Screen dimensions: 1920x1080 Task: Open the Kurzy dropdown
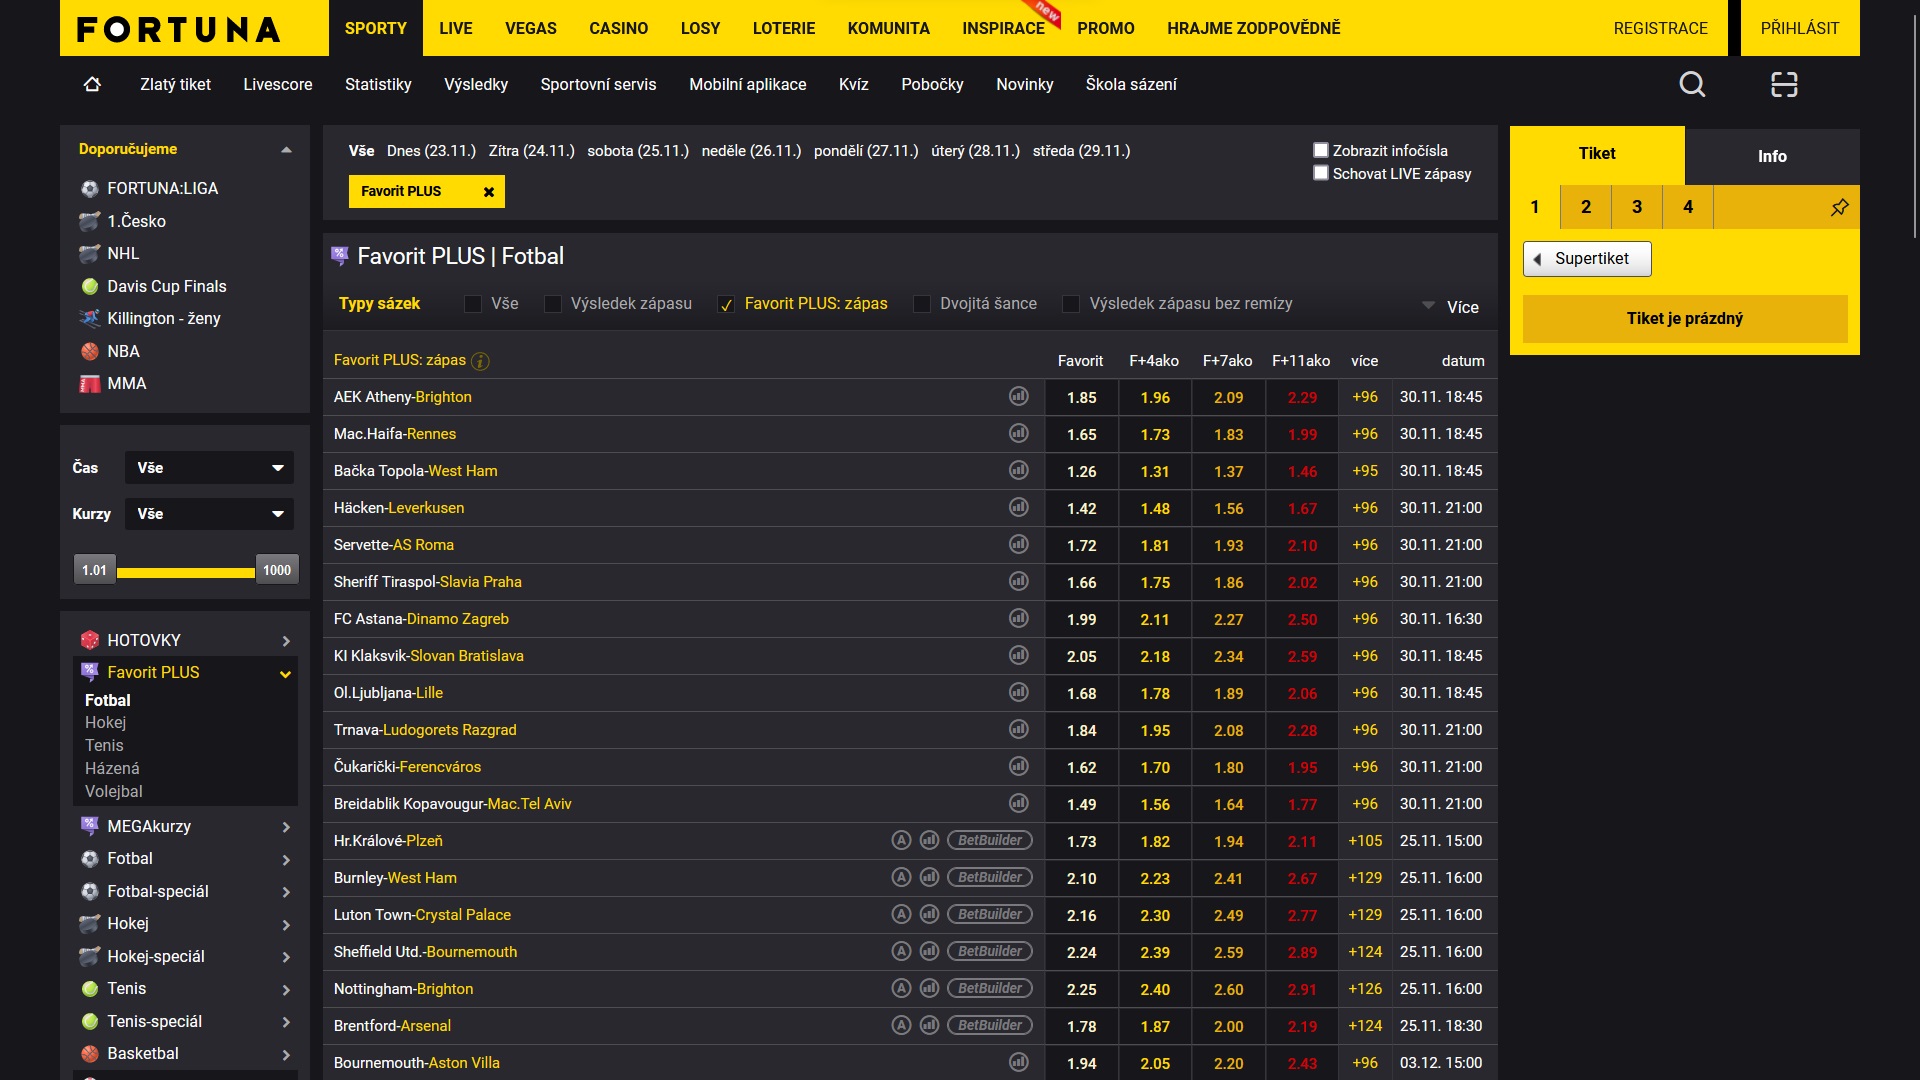209,514
